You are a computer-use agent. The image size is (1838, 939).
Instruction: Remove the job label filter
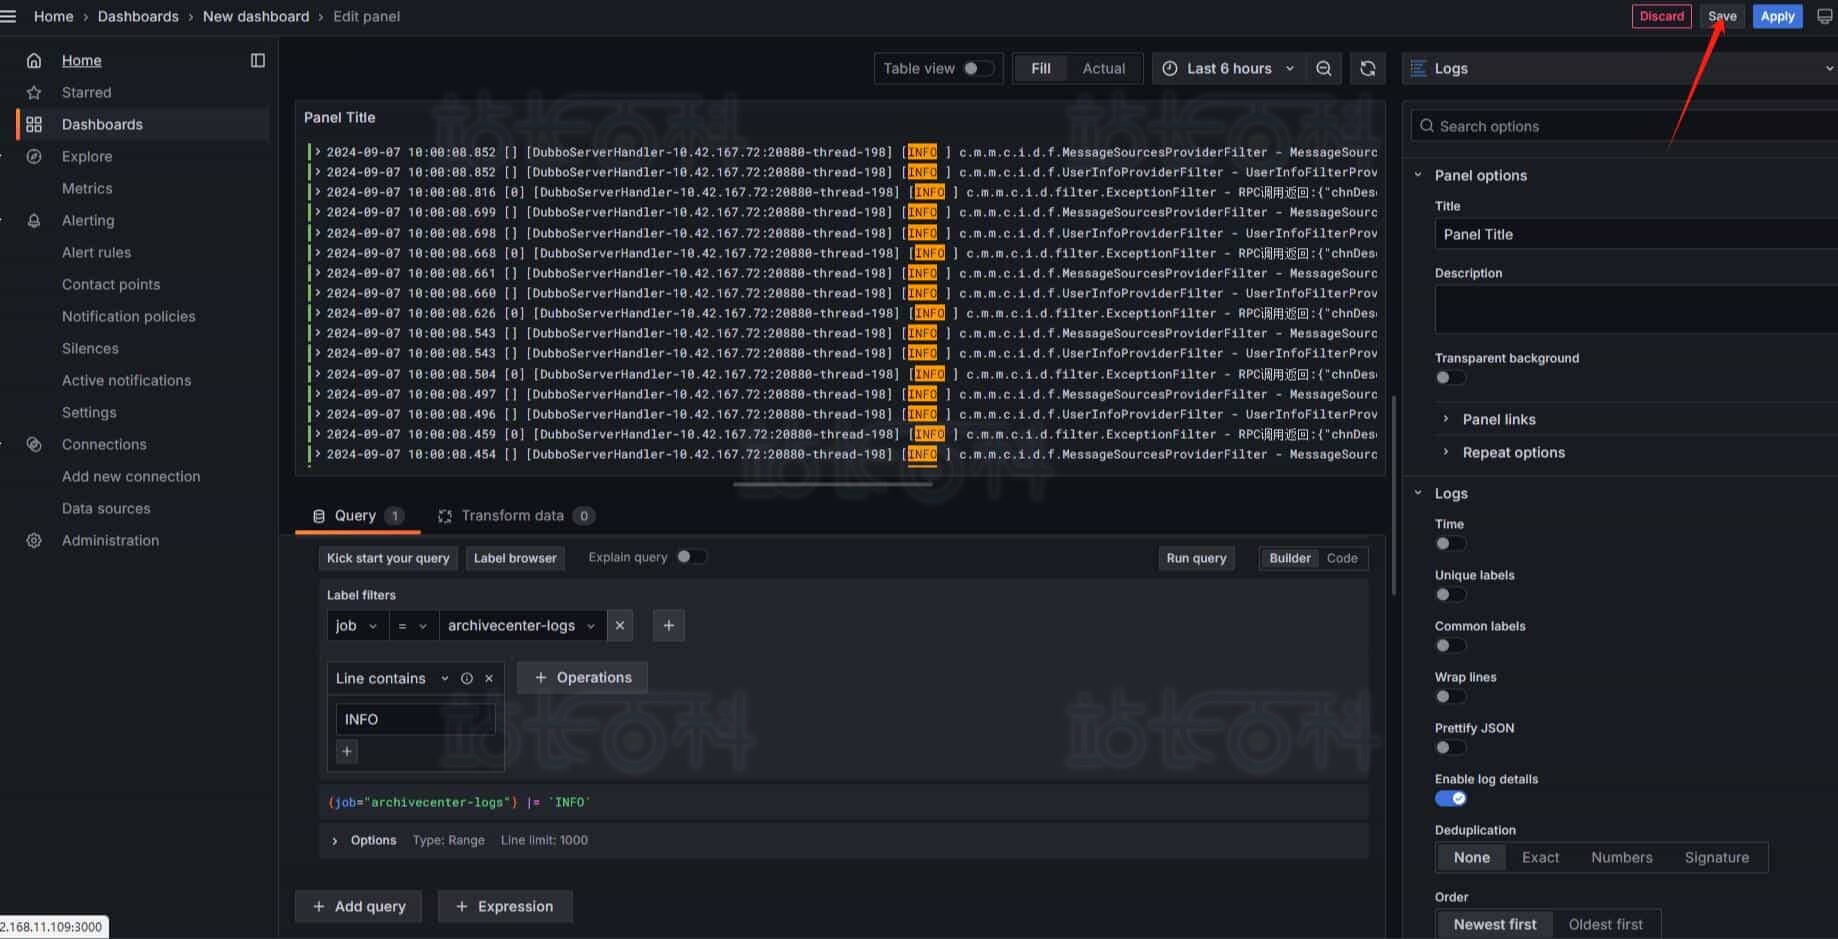tap(620, 625)
